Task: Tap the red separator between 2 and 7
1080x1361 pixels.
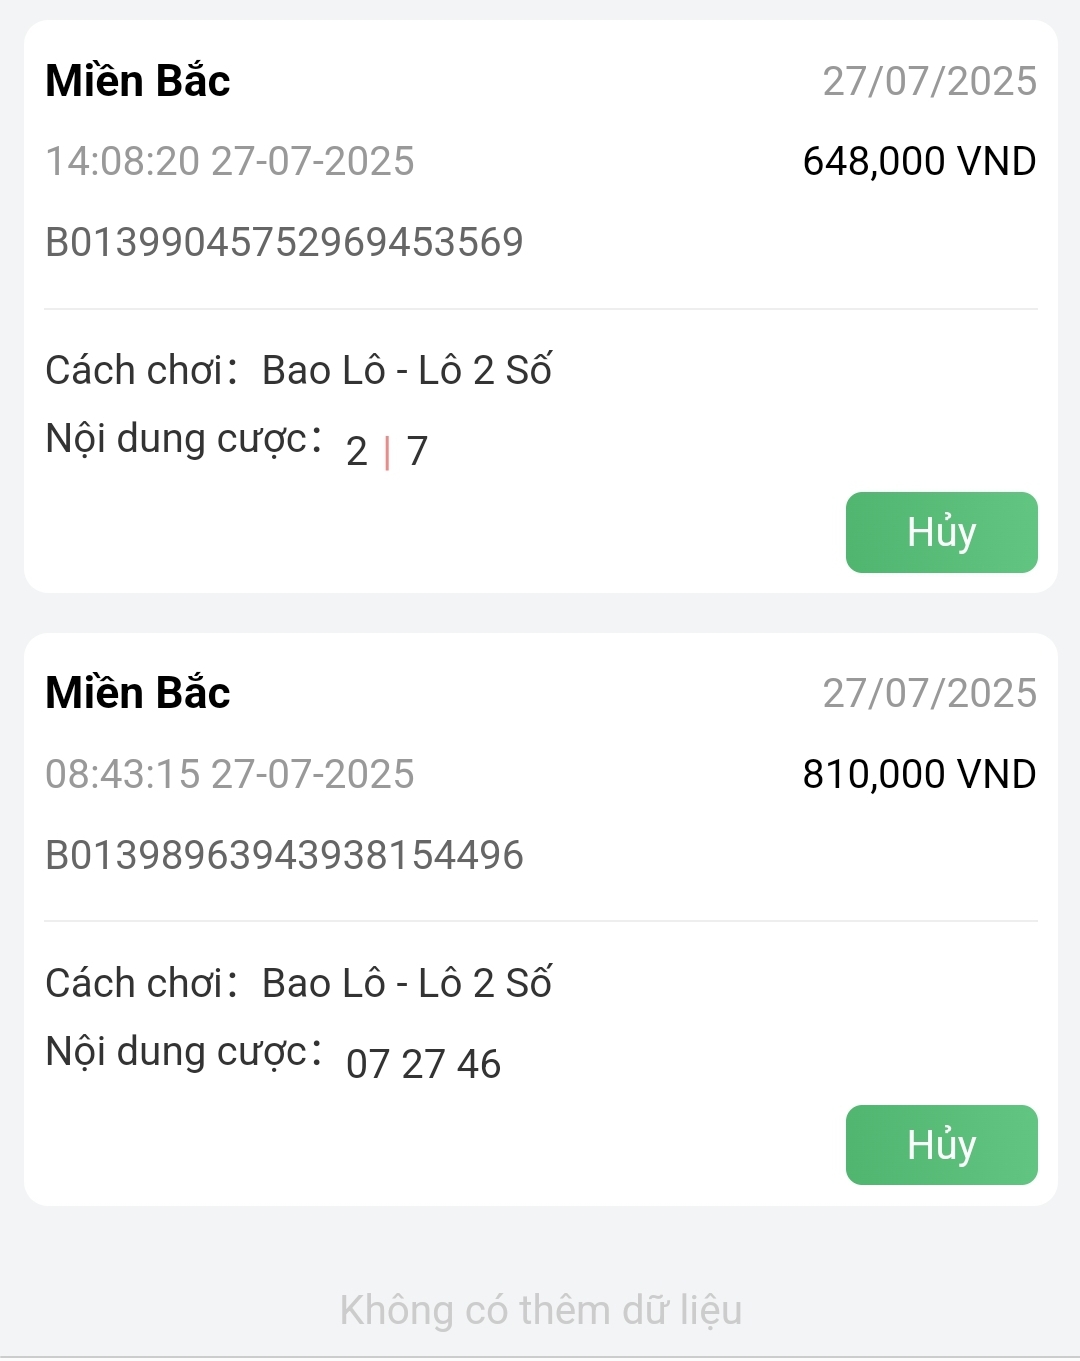Action: point(387,452)
